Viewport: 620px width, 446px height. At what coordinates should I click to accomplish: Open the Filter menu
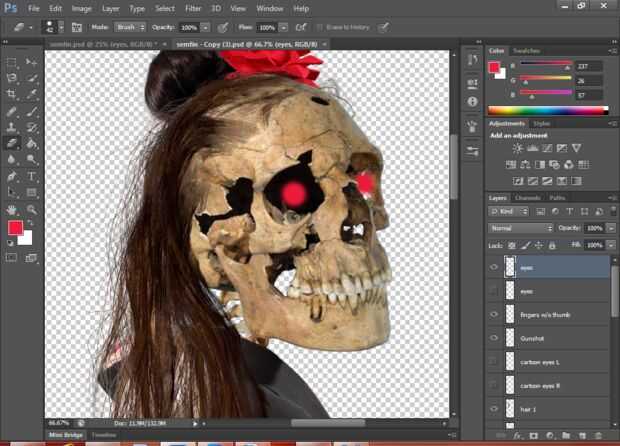193,8
